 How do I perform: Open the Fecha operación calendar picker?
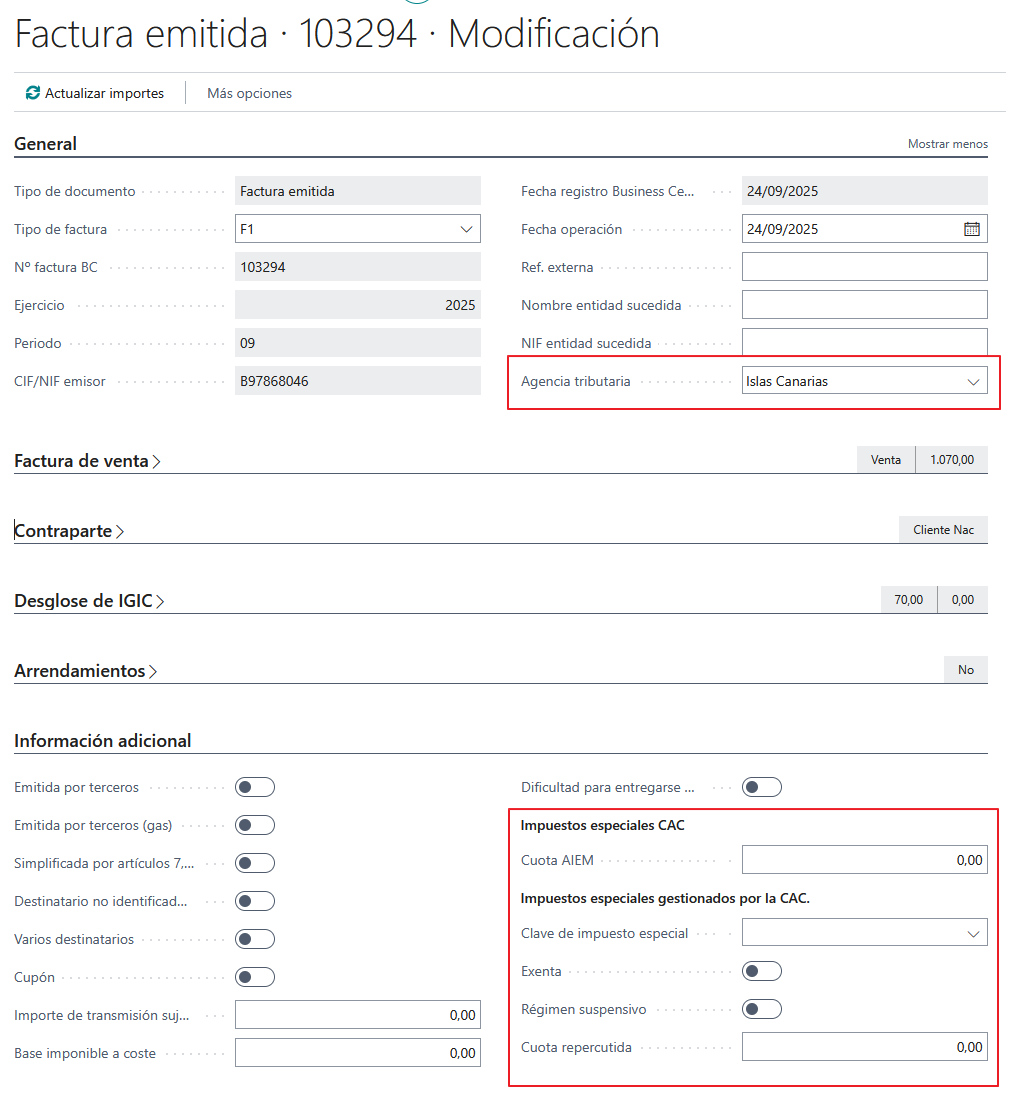click(971, 229)
